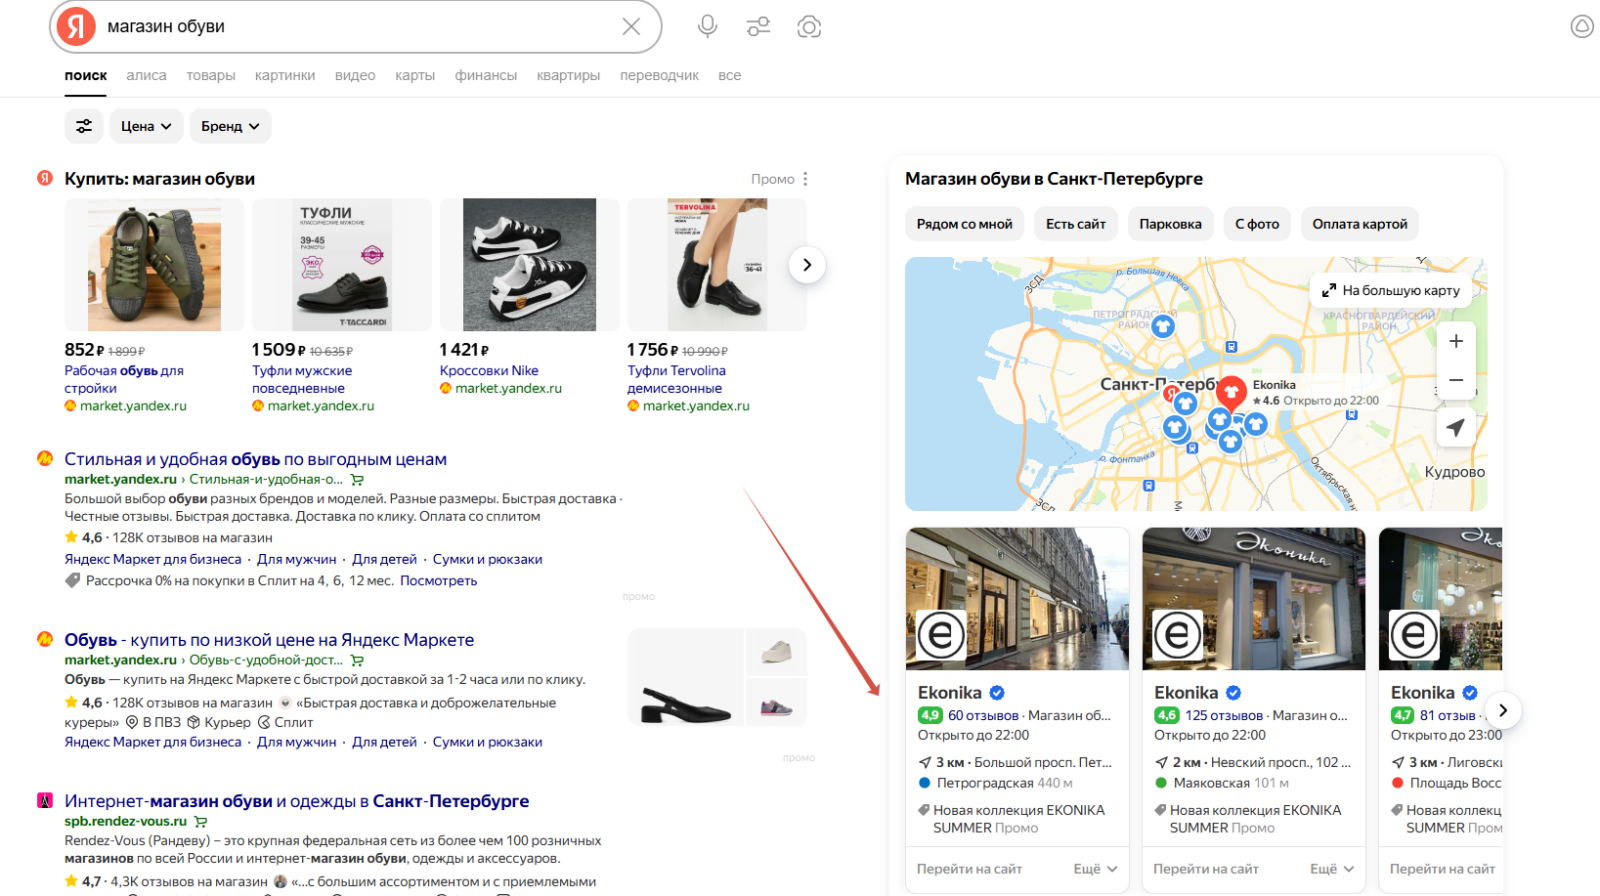This screenshot has height=896, width=1600.
Task: Switch to the товары tab
Action: pos(210,75)
